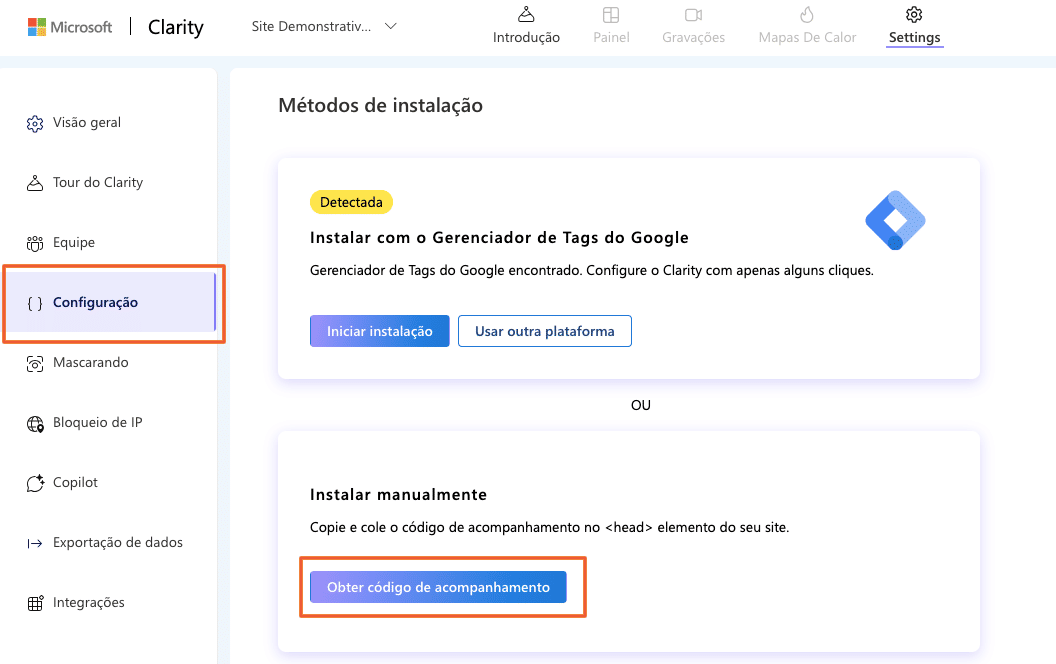
Task: Click the Settings gear icon
Action: tap(914, 14)
